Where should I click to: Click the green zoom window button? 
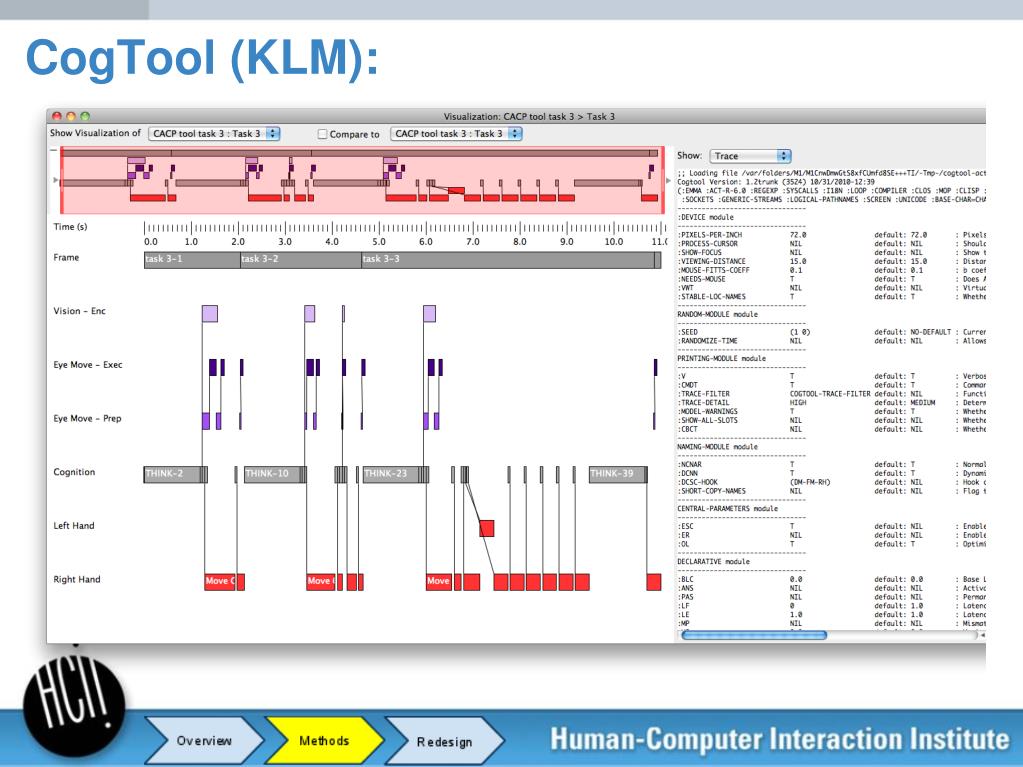pyautogui.click(x=85, y=116)
